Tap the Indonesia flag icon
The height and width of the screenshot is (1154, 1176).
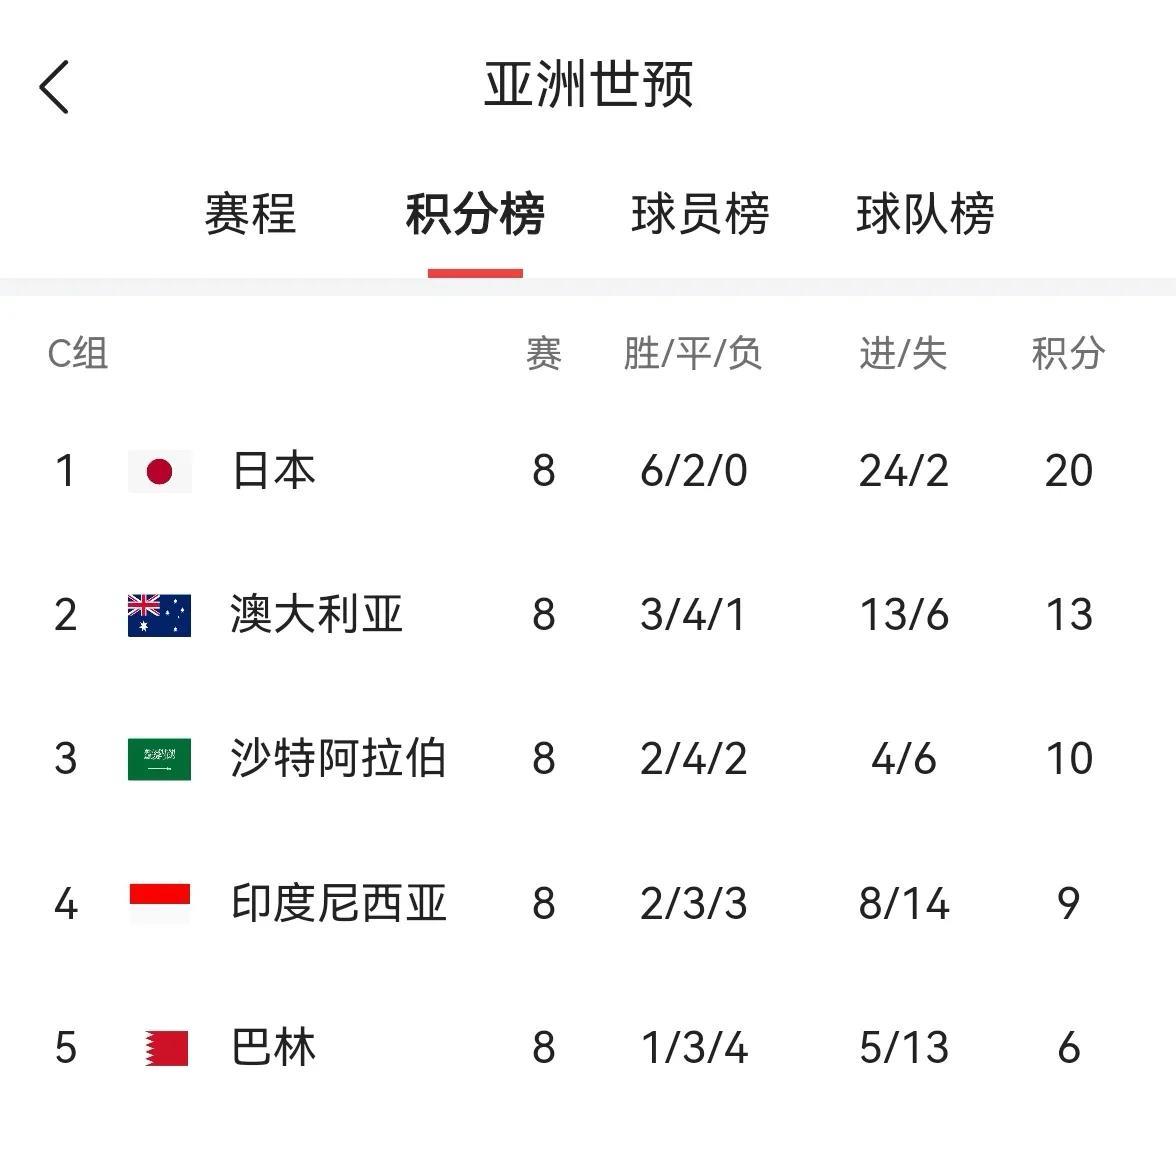tap(160, 903)
